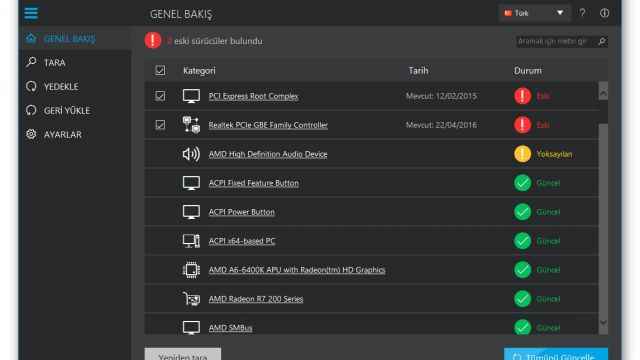Viewport: 640px width, 360px height.
Task: Open the AMD SMBus link
Action: (230, 328)
